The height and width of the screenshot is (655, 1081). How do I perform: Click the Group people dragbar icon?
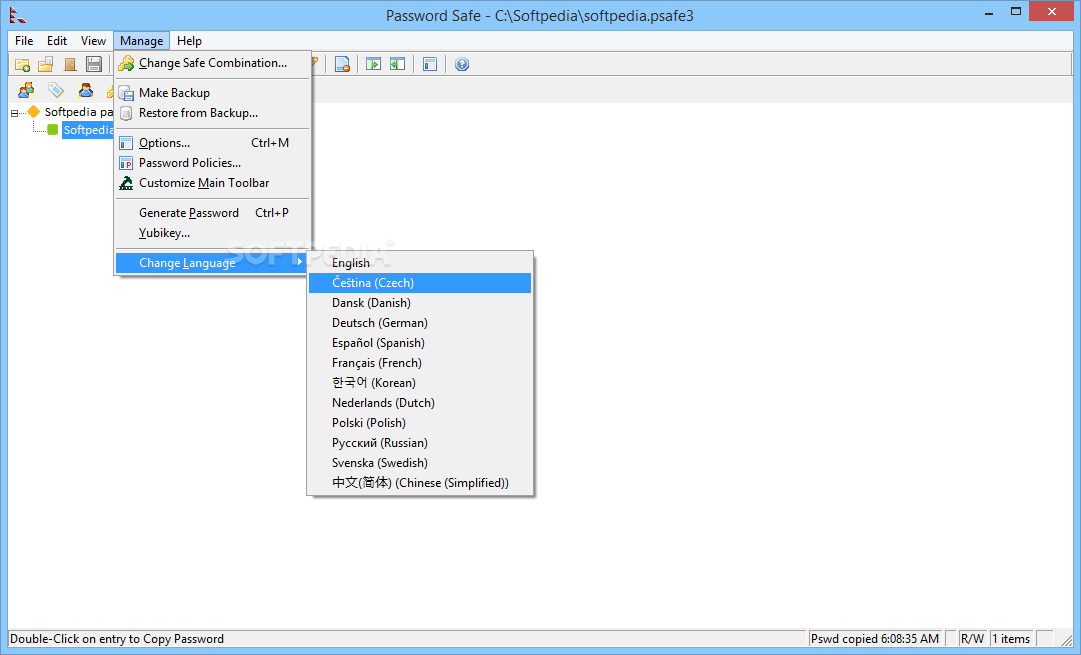point(26,90)
